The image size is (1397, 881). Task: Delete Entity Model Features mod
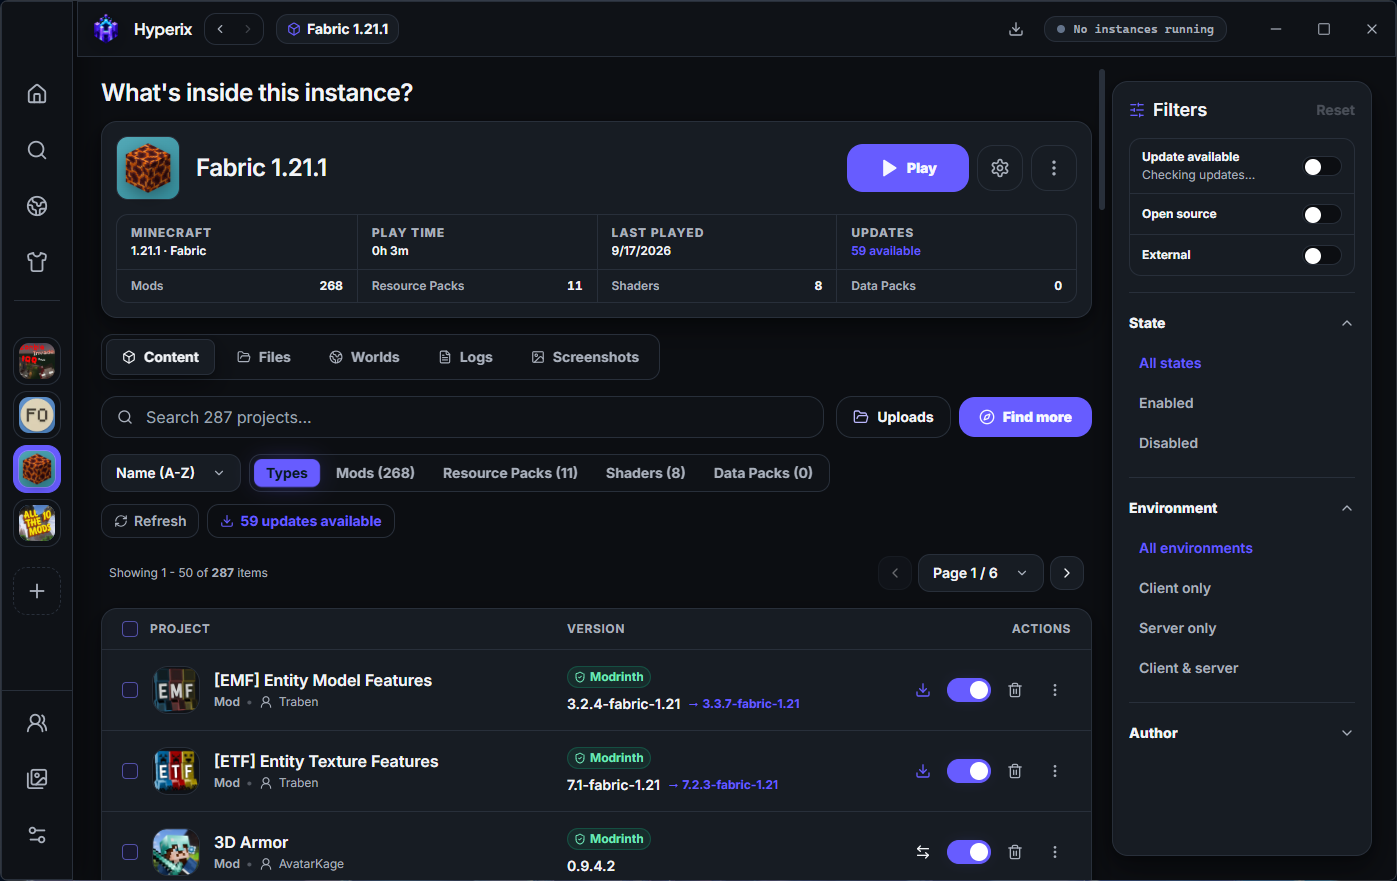click(1015, 690)
